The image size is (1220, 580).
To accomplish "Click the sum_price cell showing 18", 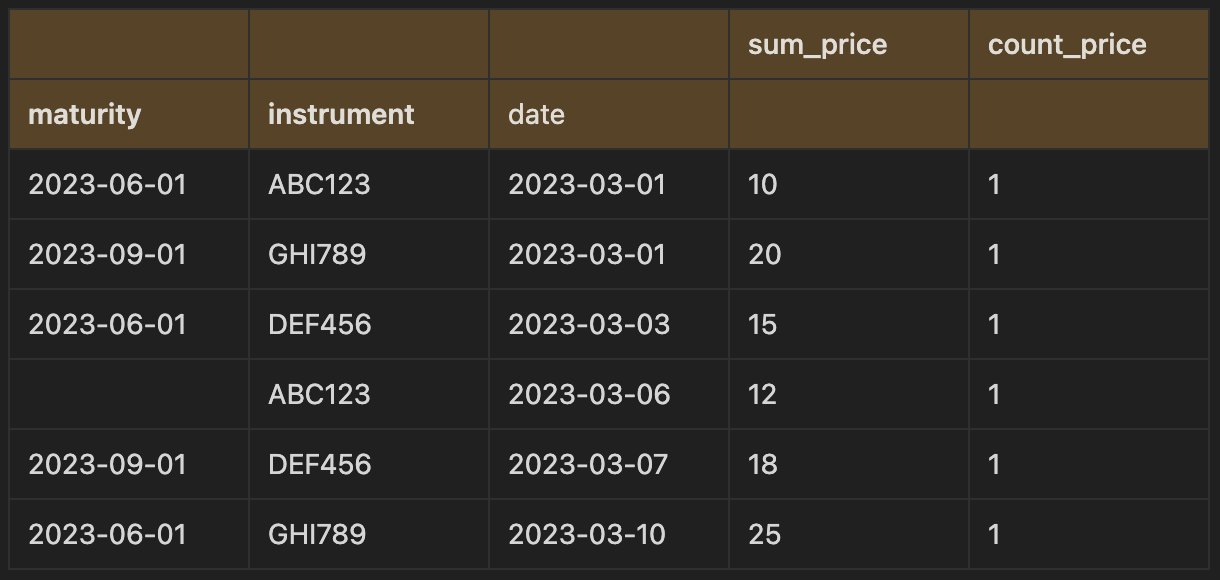I will [x=849, y=464].
